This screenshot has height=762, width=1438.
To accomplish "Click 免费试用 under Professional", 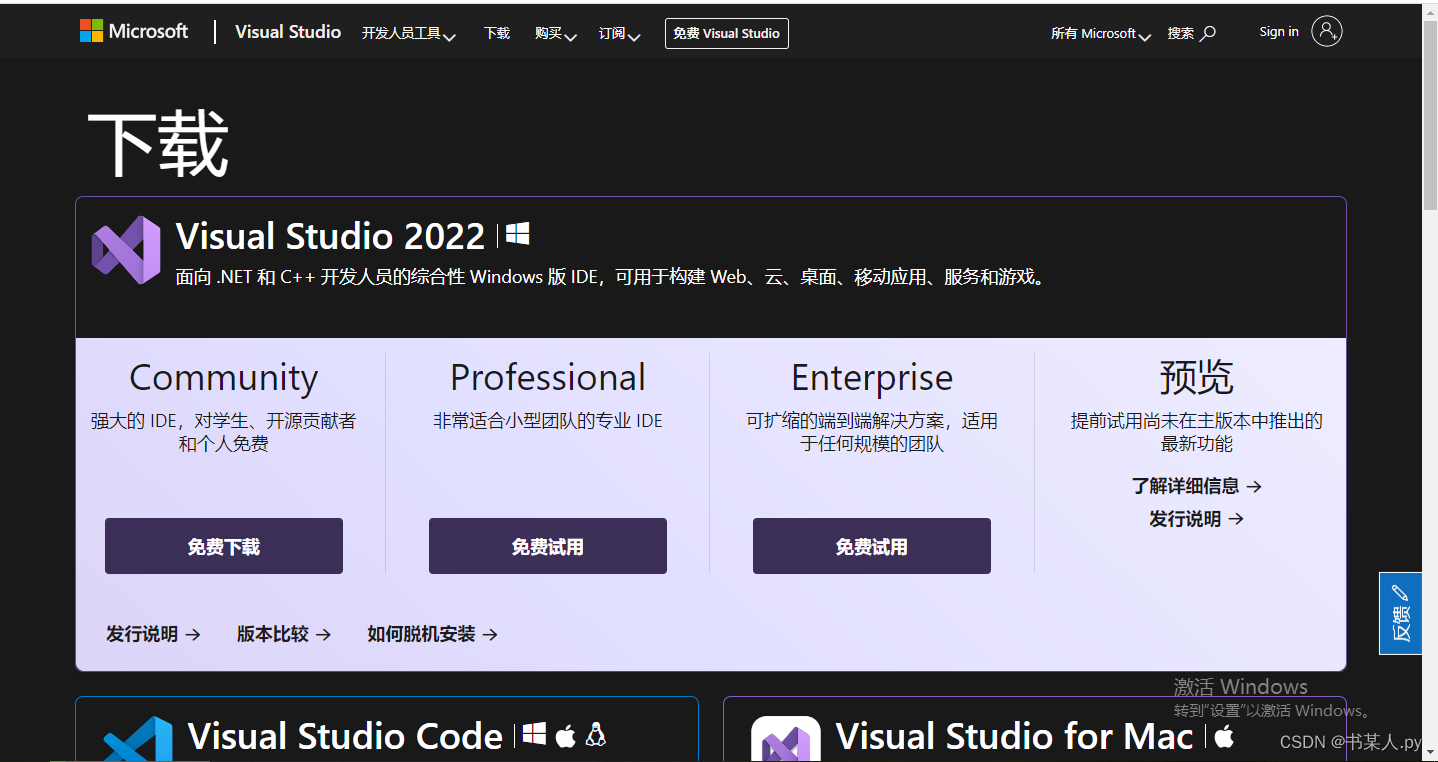I will click(x=548, y=546).
